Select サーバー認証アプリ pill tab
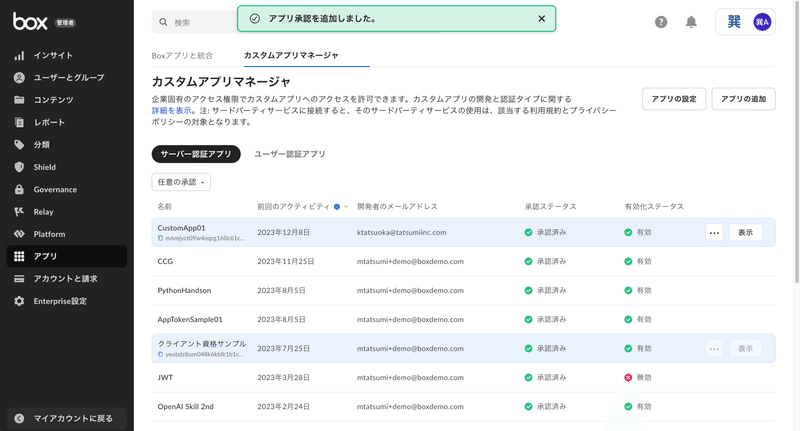Screen dimensions: 800x431 coord(196,154)
